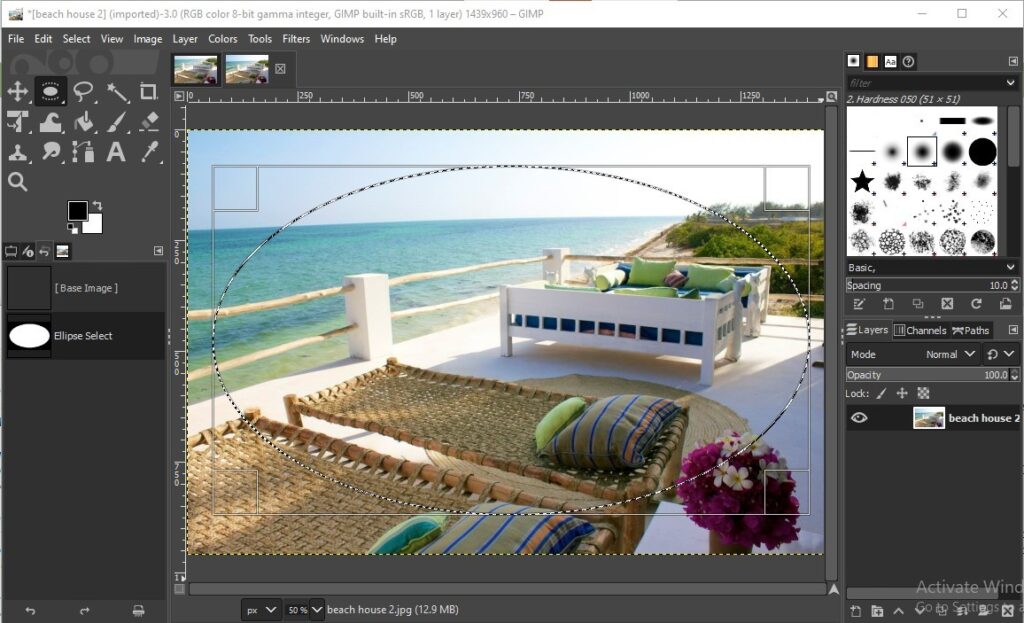Activate the Crop tool

[149, 92]
